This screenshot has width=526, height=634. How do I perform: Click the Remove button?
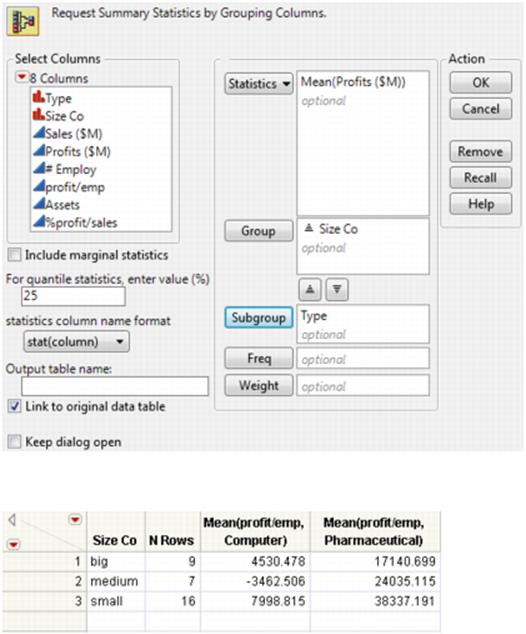point(480,152)
